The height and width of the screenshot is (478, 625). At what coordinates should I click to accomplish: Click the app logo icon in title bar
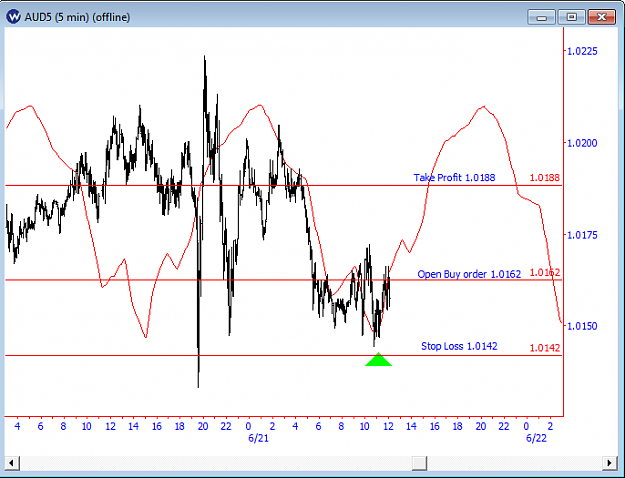click(13, 17)
